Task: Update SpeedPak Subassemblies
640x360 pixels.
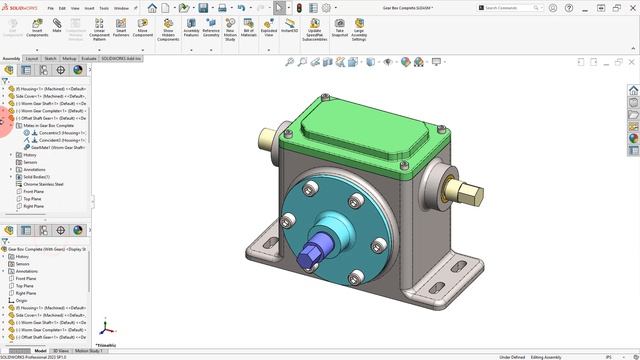Action: (x=315, y=29)
